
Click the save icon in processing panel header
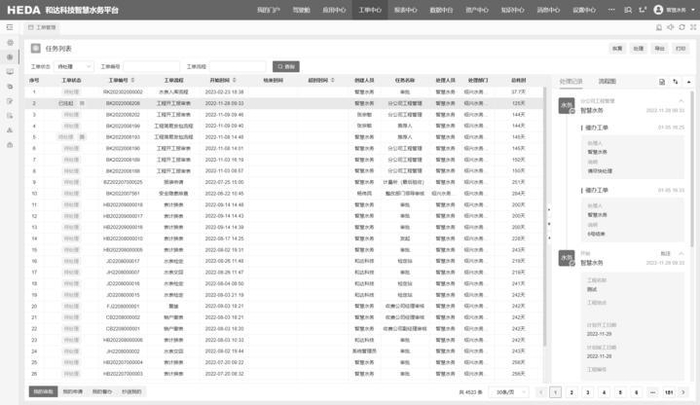(662, 82)
